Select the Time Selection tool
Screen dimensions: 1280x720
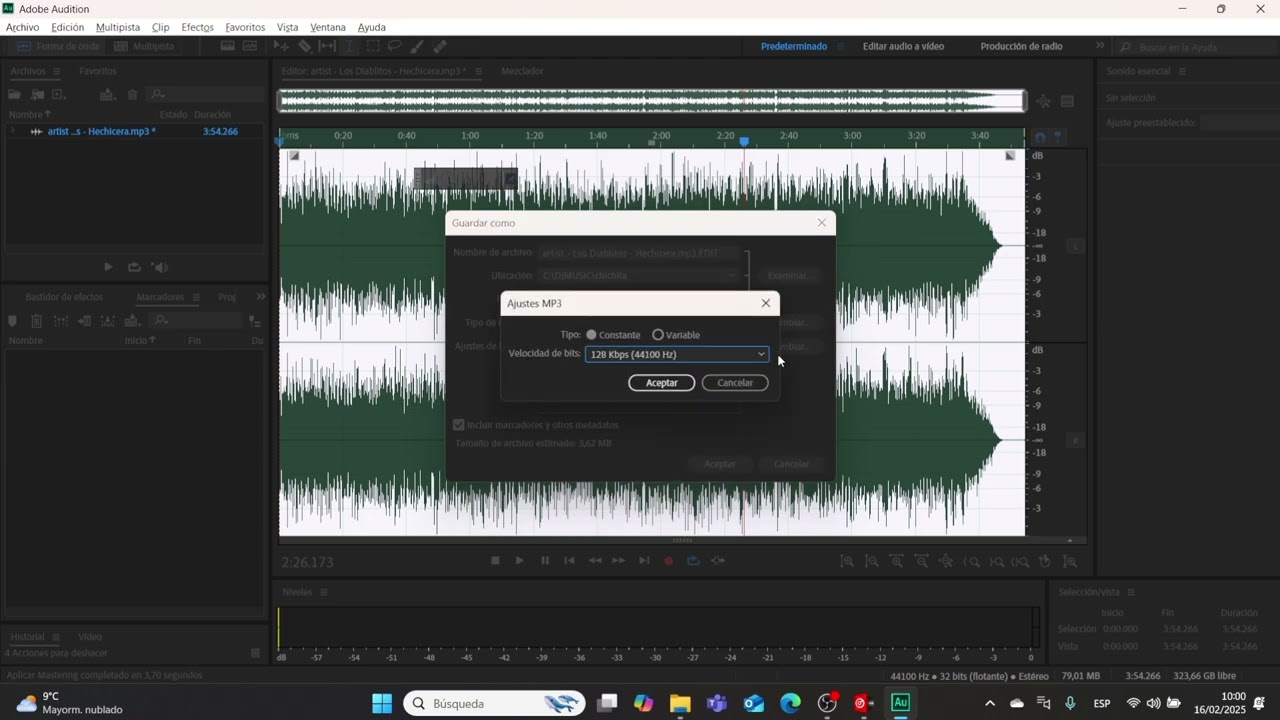click(x=350, y=46)
